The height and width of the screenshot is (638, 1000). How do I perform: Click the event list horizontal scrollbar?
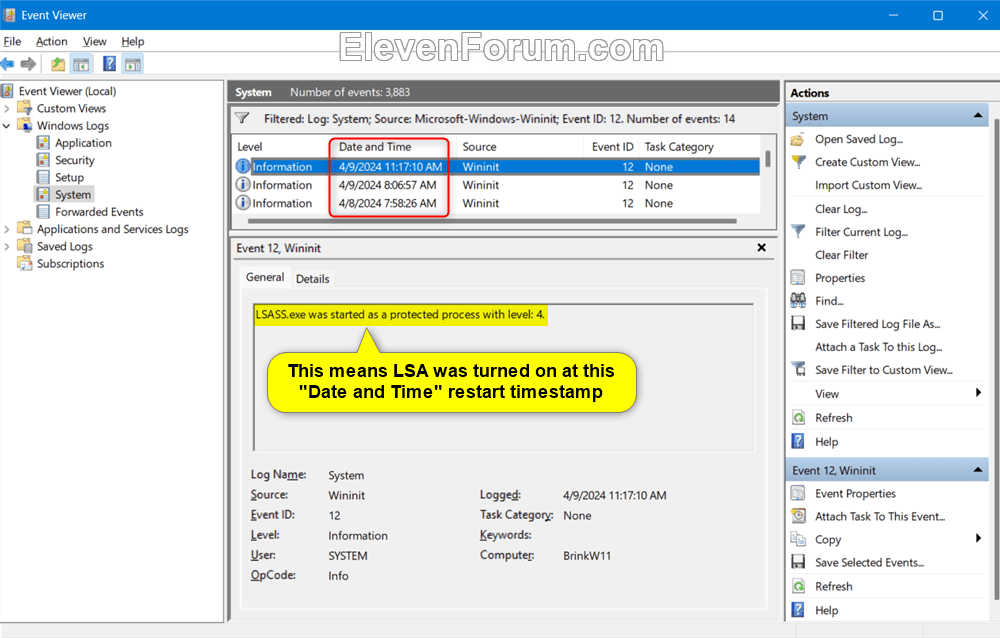click(x=492, y=221)
